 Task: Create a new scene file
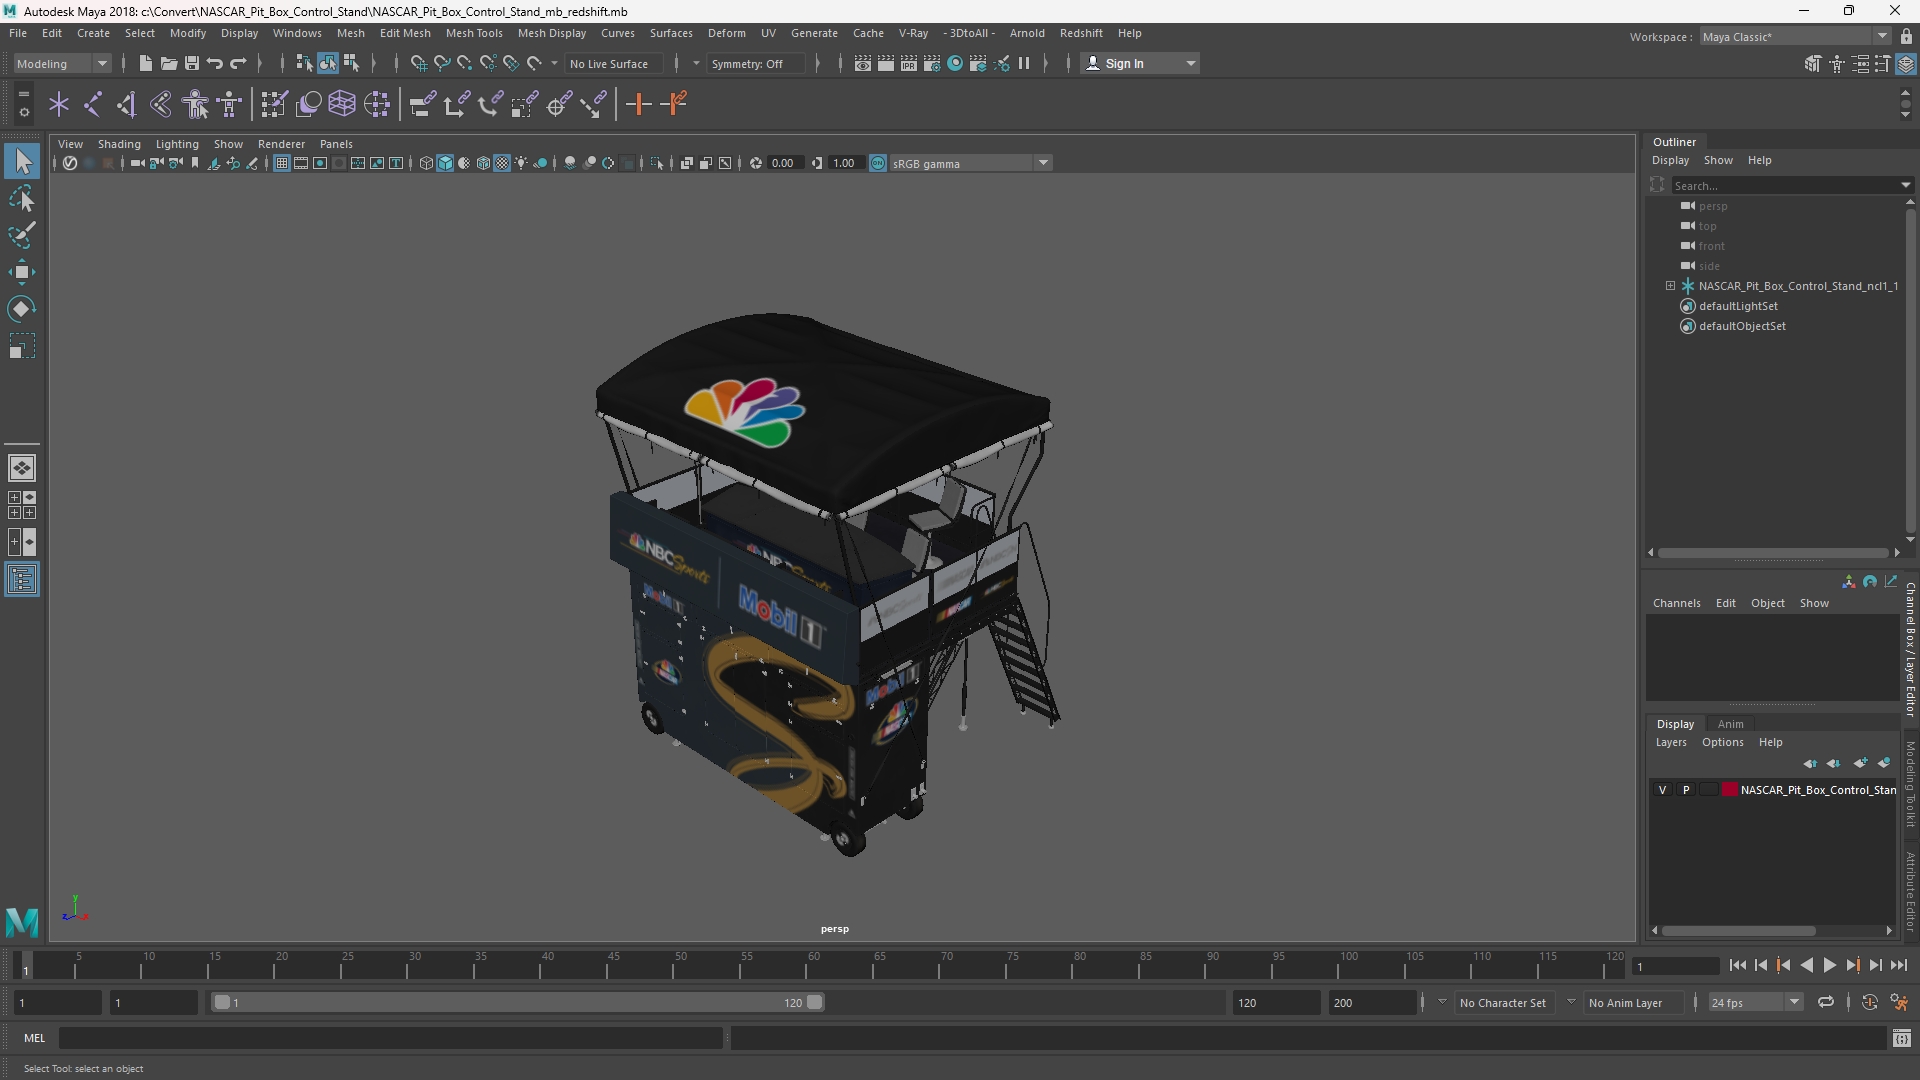[145, 63]
